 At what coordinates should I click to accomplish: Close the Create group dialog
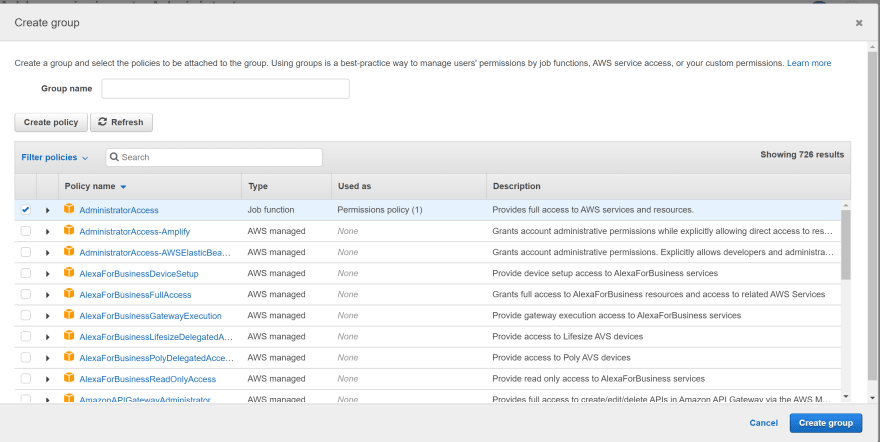(859, 23)
